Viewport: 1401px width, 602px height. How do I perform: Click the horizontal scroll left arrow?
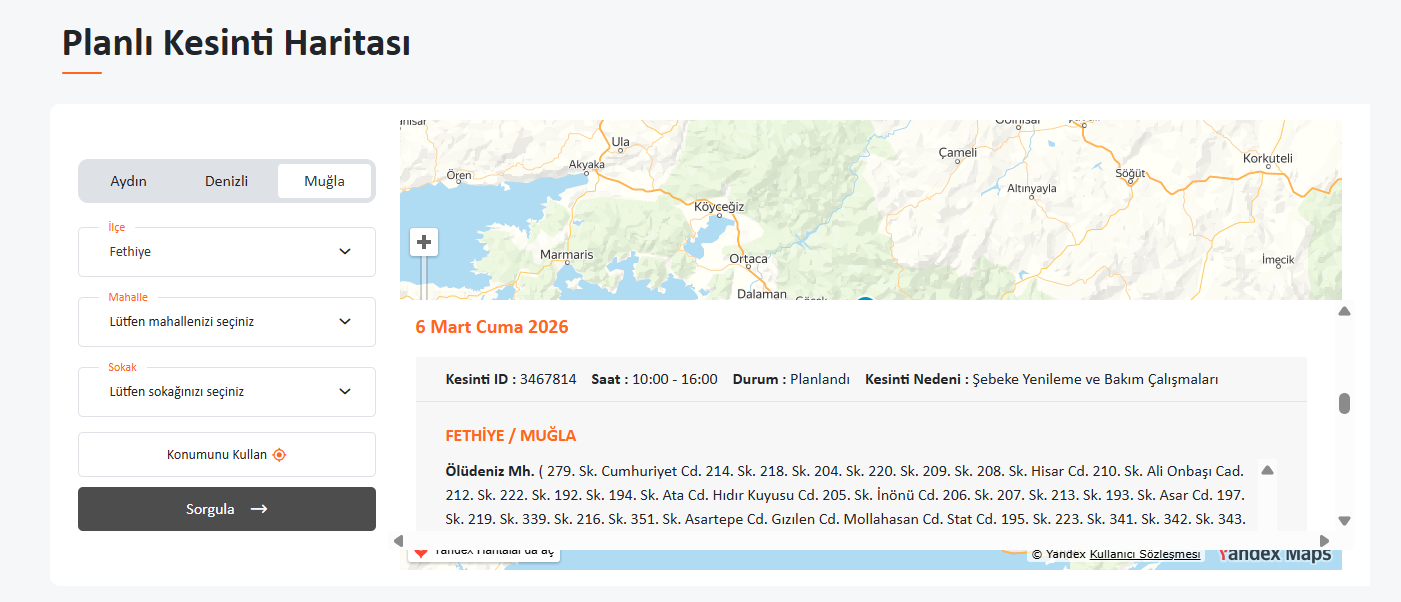click(398, 541)
